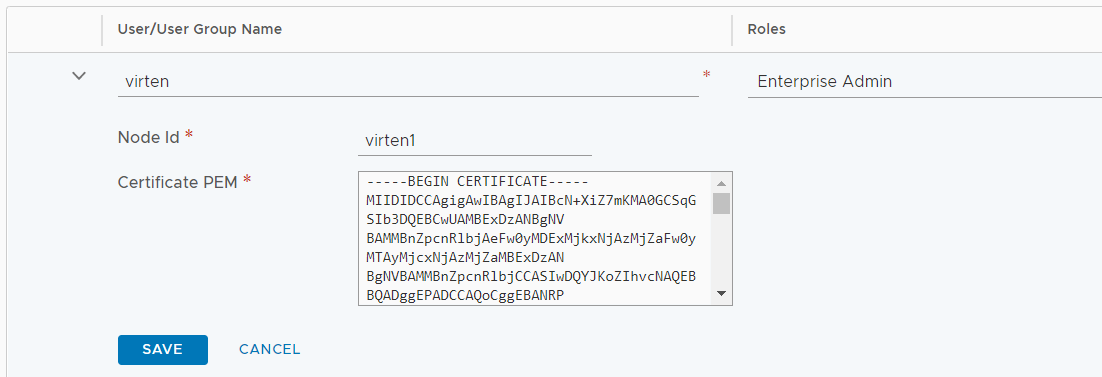
Task: Click the User/User Group Name column header
Action: click(x=200, y=30)
